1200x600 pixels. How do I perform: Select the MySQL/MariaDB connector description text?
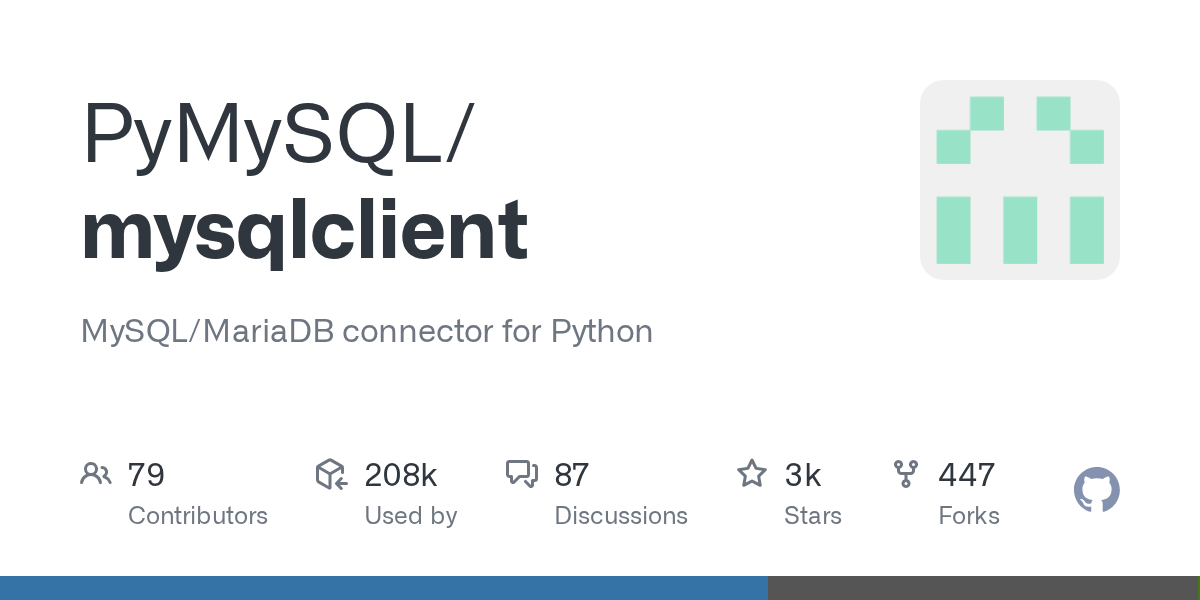tap(366, 331)
